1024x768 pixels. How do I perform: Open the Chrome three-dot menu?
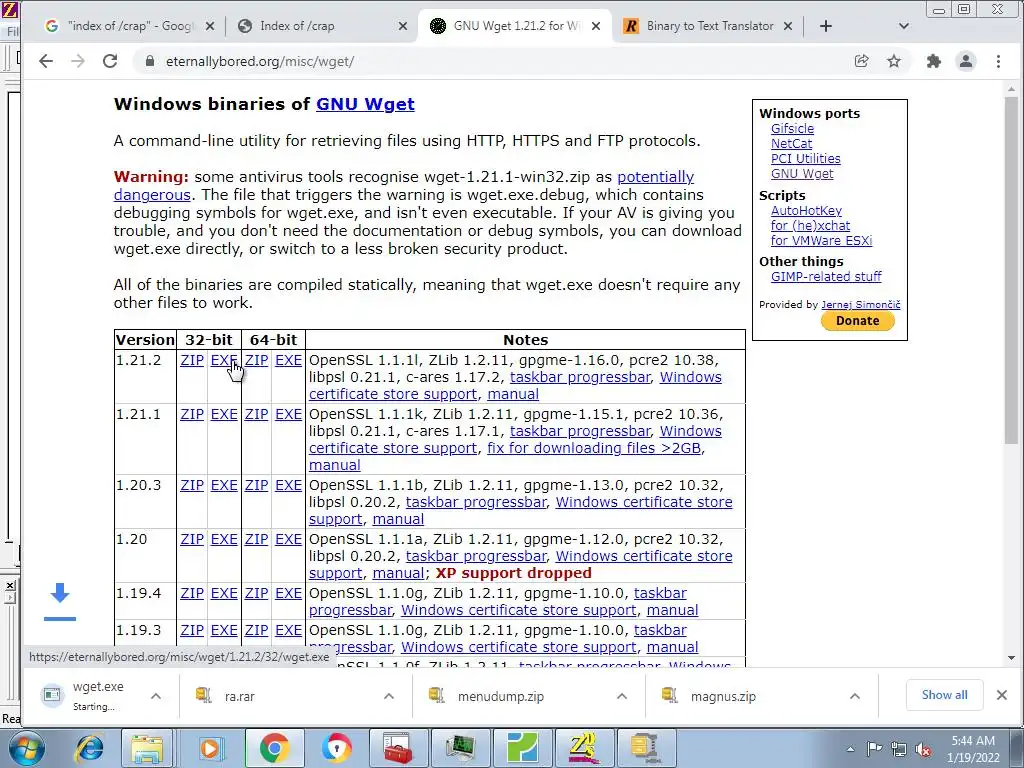coord(998,61)
